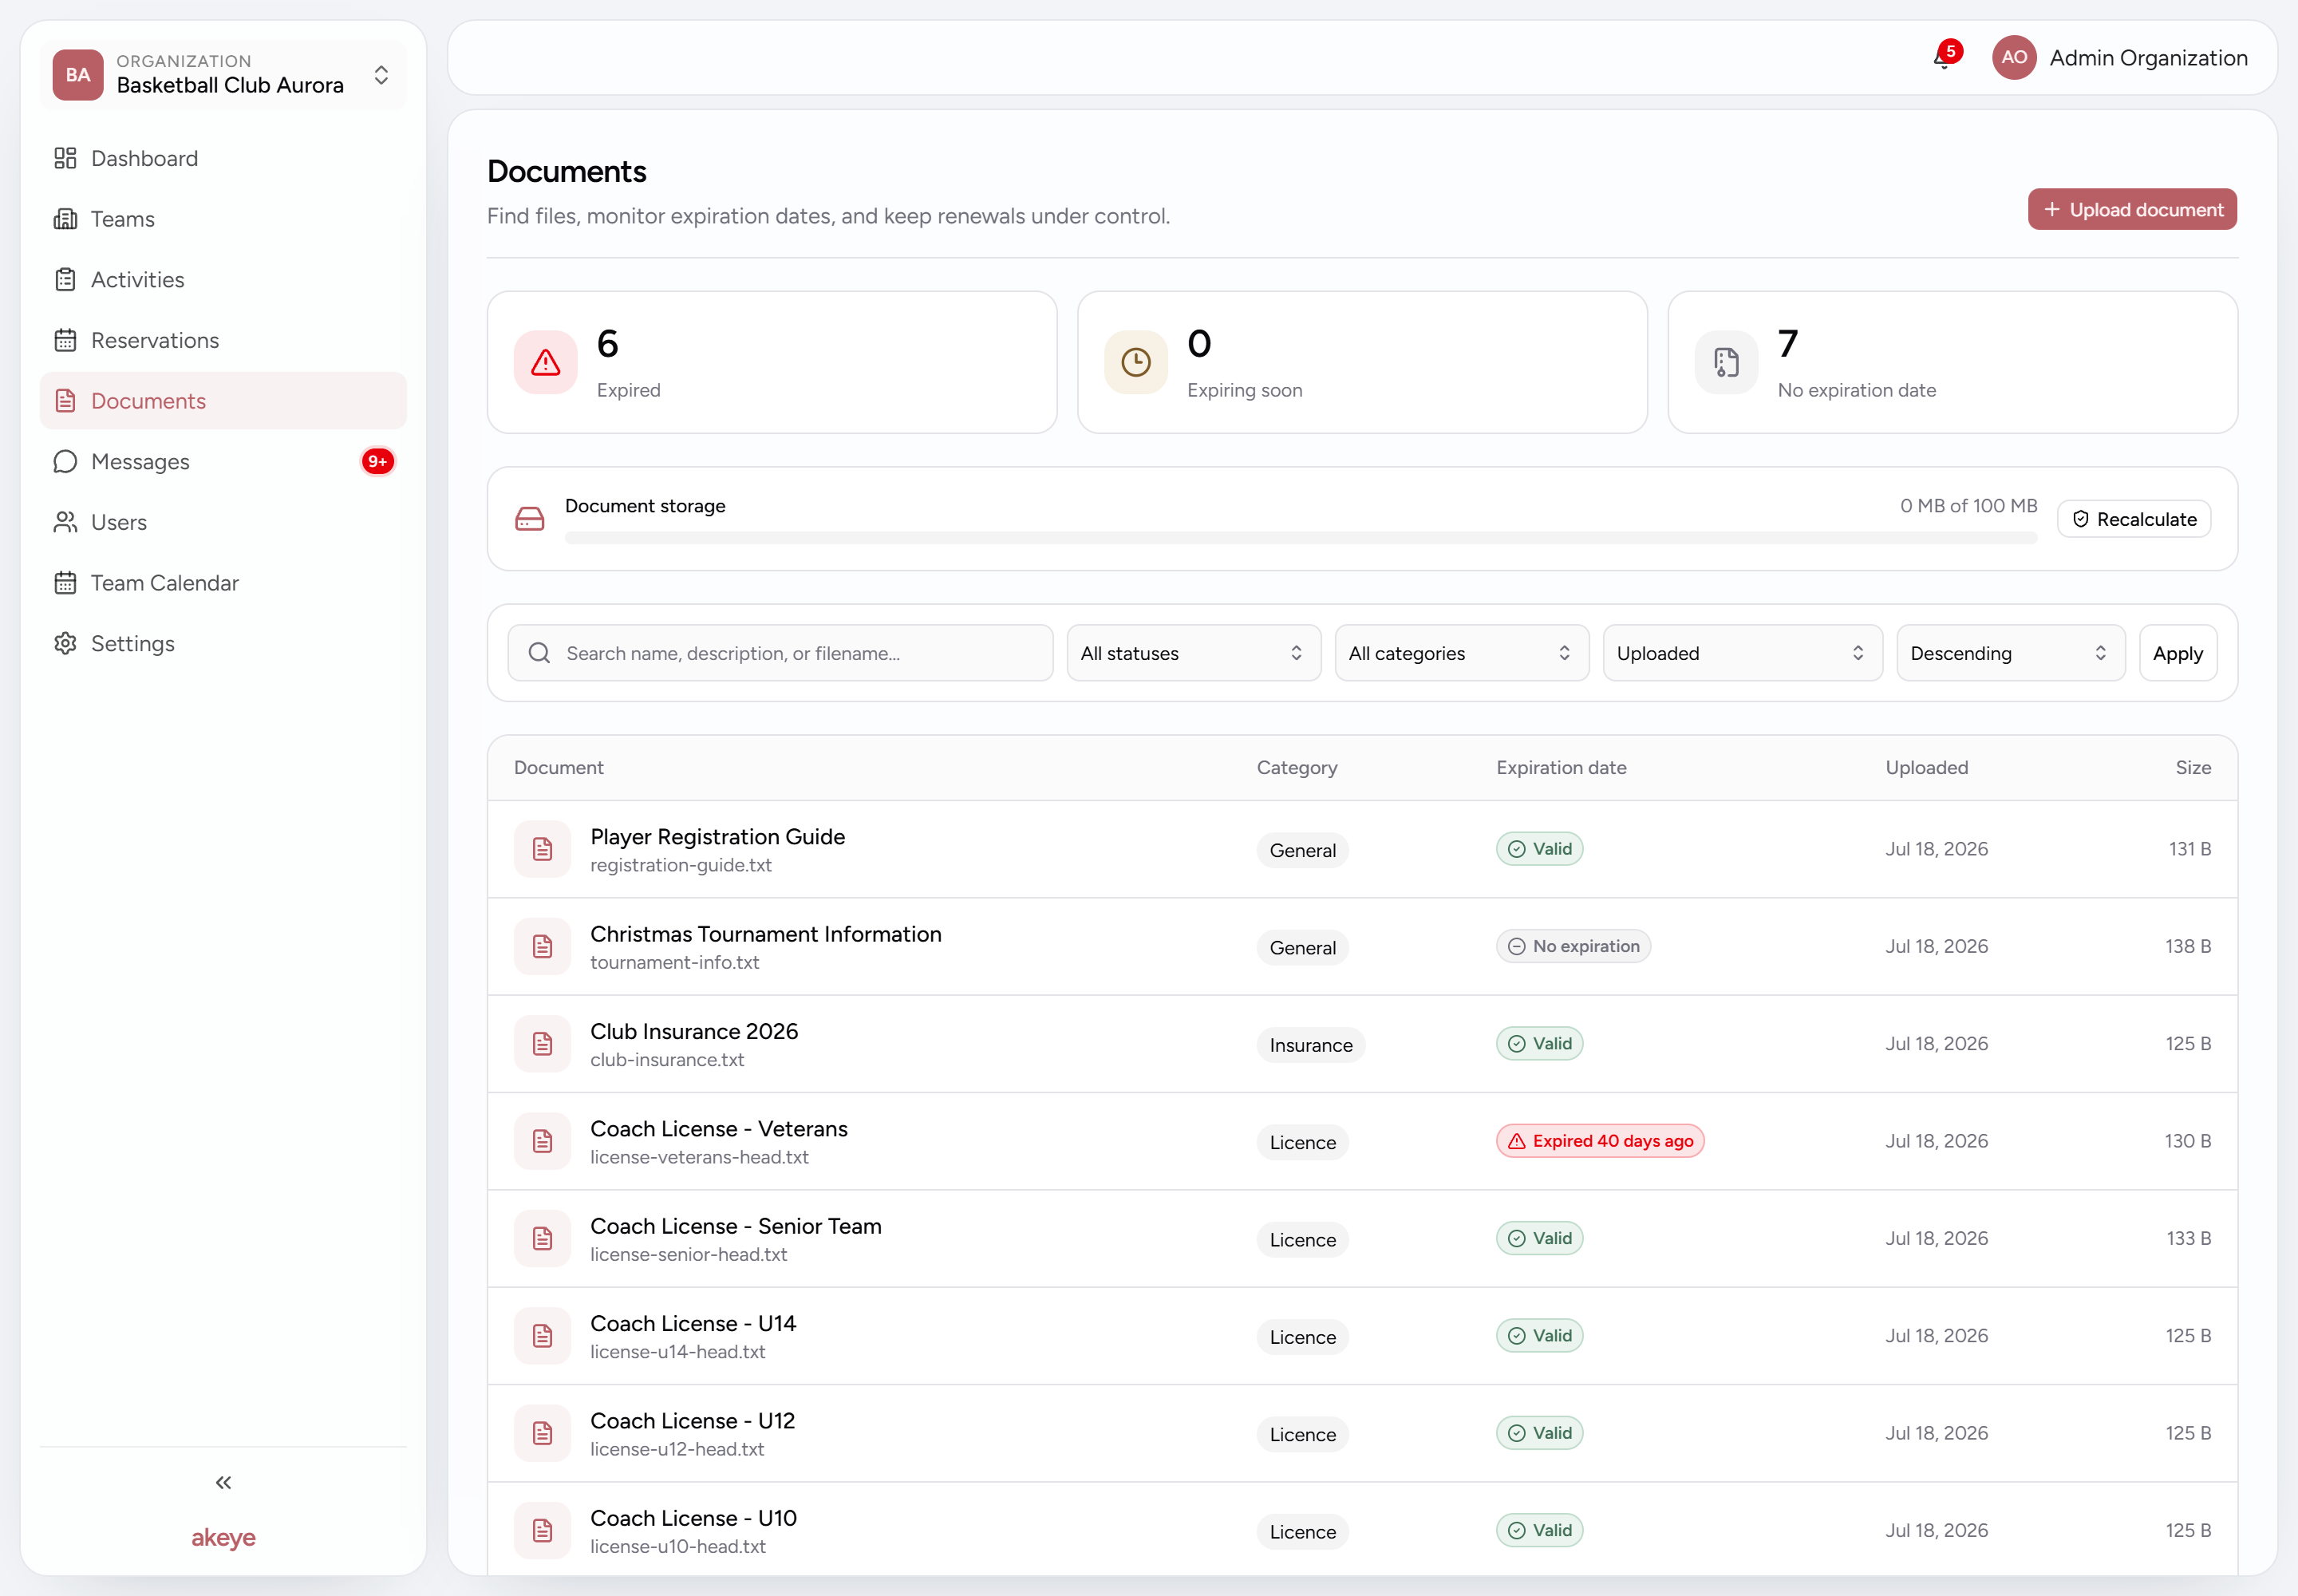Viewport: 2298px width, 1596px height.
Task: Click the Expired 40 days ago badge
Action: click(x=1599, y=1141)
